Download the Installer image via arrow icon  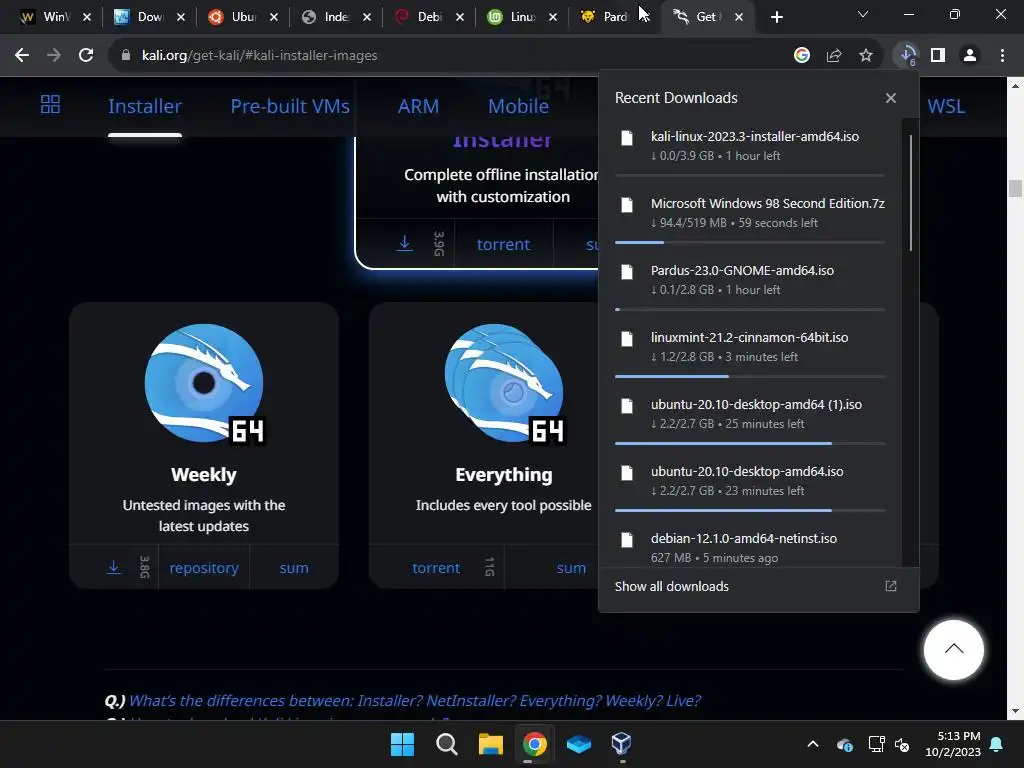tap(405, 244)
